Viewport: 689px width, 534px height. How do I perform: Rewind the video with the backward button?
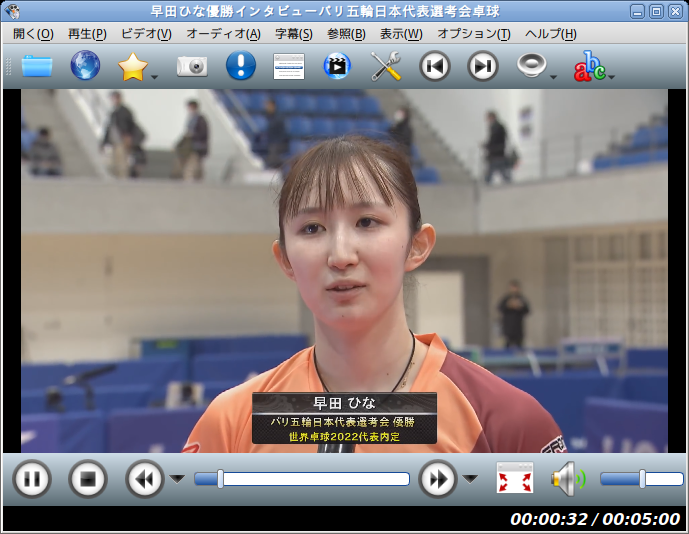coord(145,479)
